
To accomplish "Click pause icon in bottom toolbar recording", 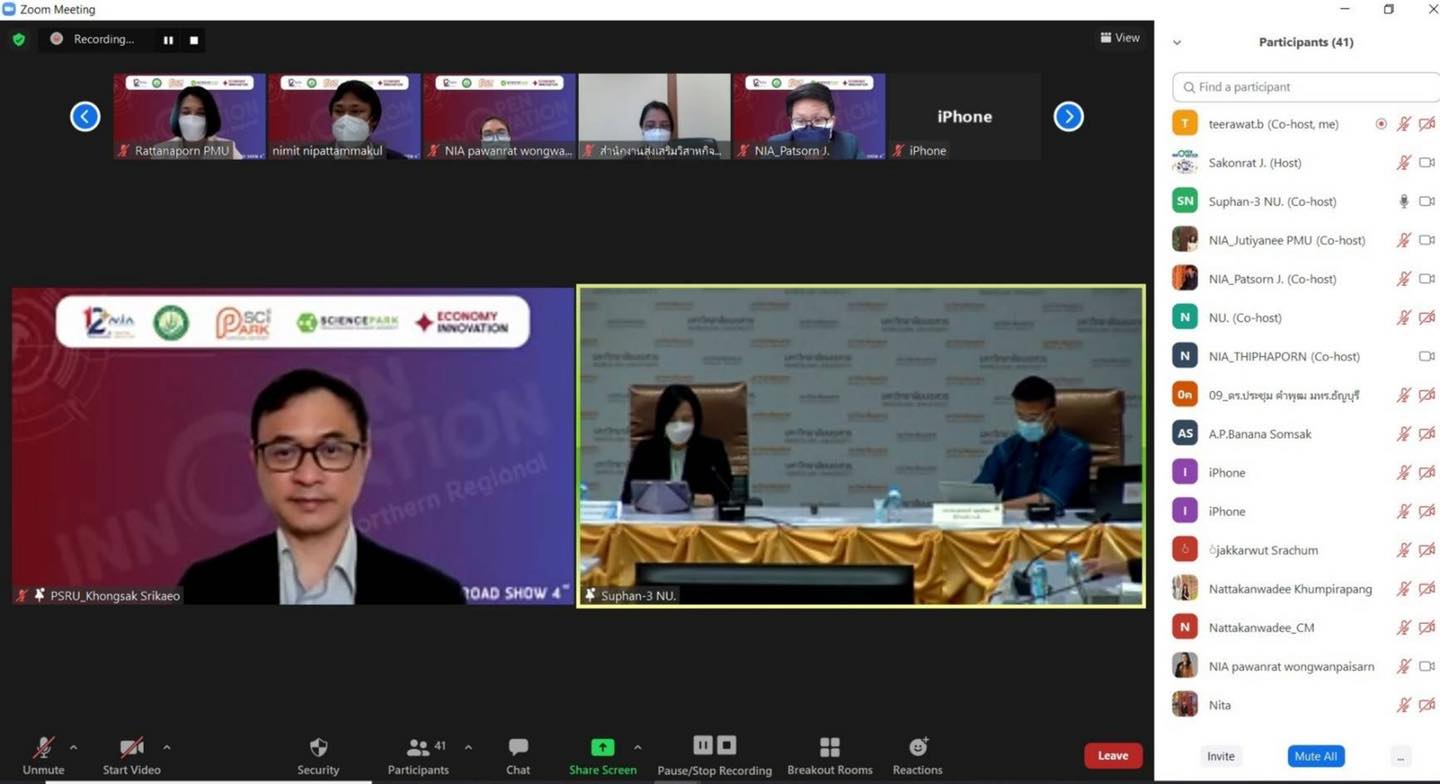I will (x=703, y=745).
